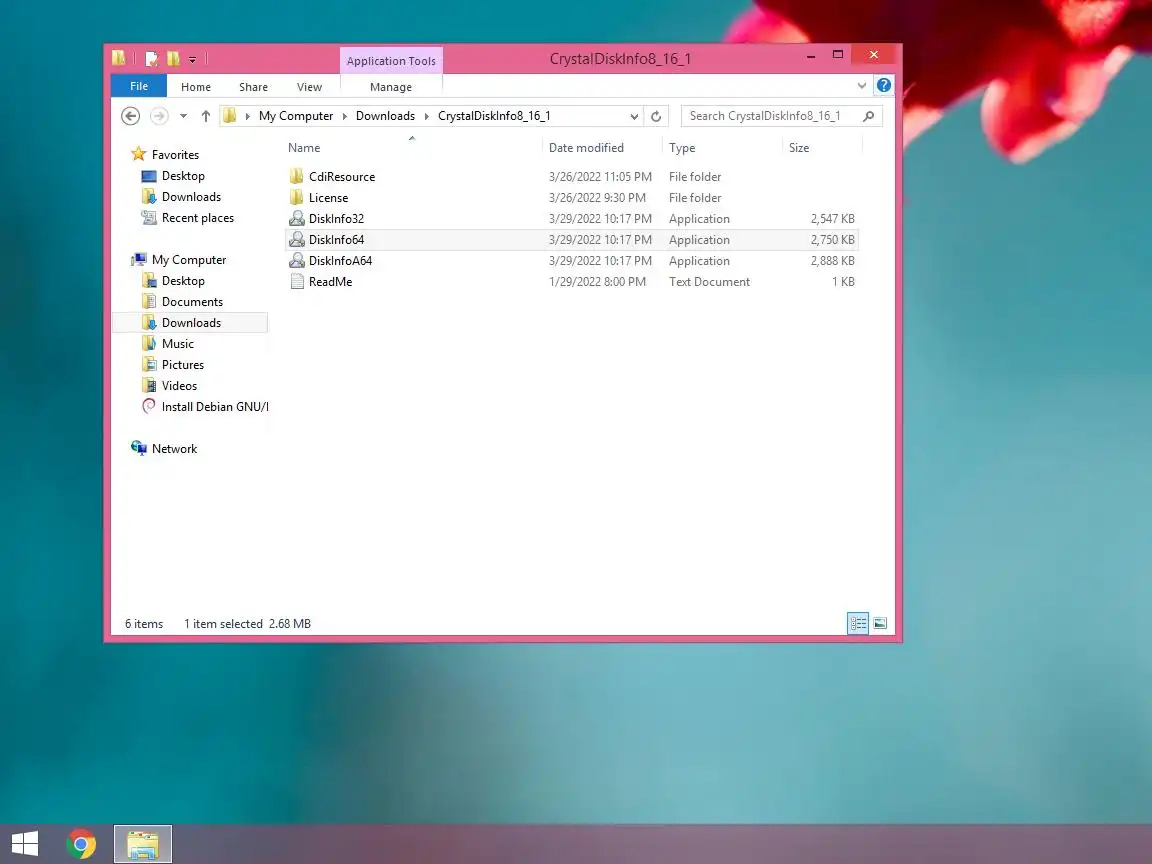Image resolution: width=1152 pixels, height=864 pixels.
Task: Click Downloads in the address path
Action: coord(385,116)
